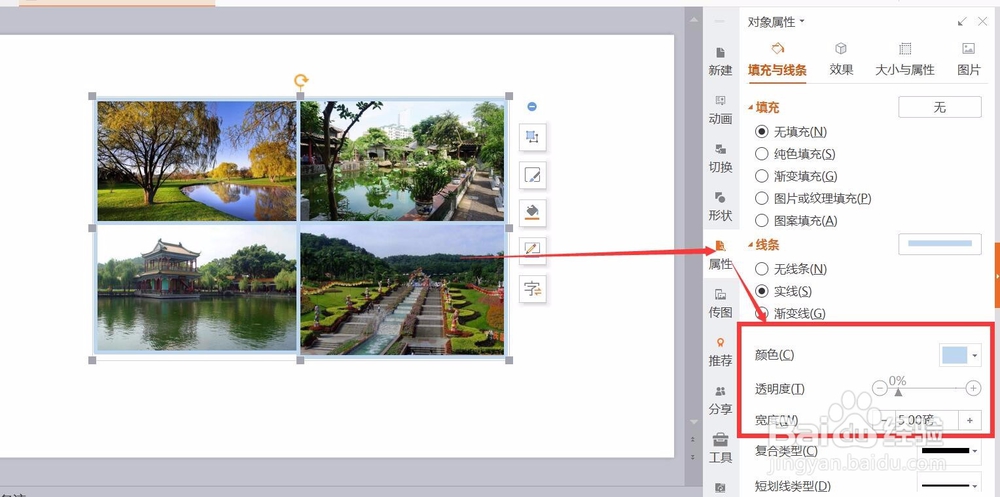The height and width of the screenshot is (497, 1000).
Task: Click the rotate handle above the picture
Action: [x=301, y=80]
